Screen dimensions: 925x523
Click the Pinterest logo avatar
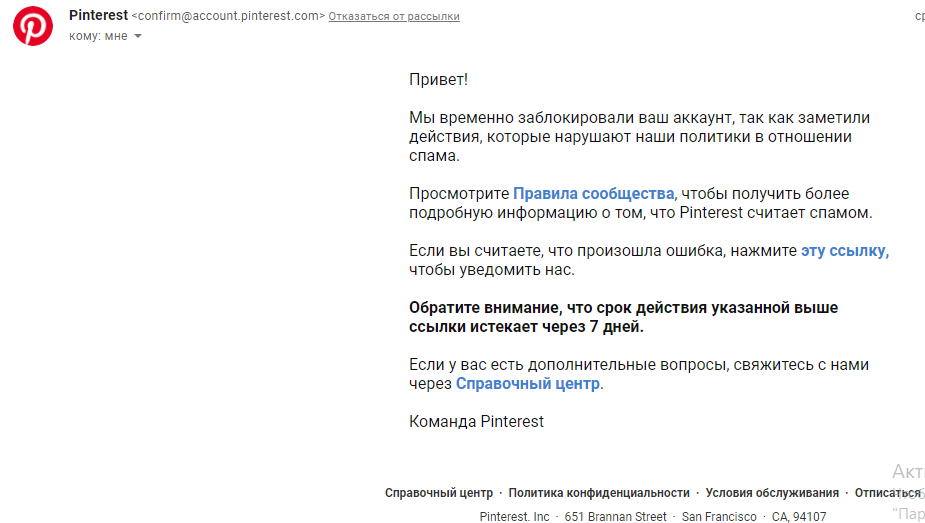[x=33, y=26]
